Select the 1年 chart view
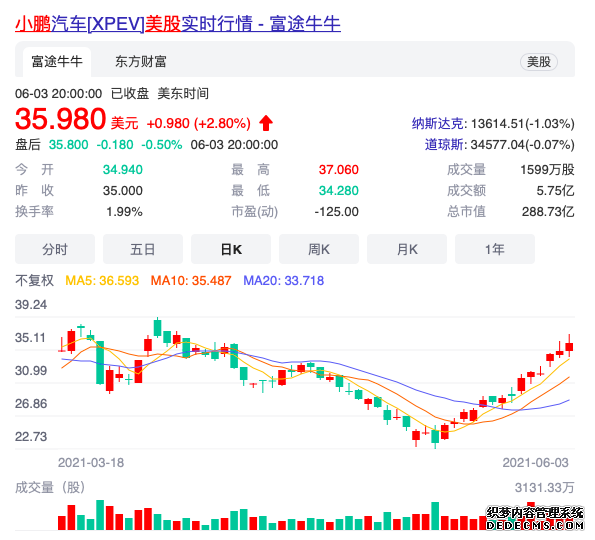 pyautogui.click(x=495, y=249)
